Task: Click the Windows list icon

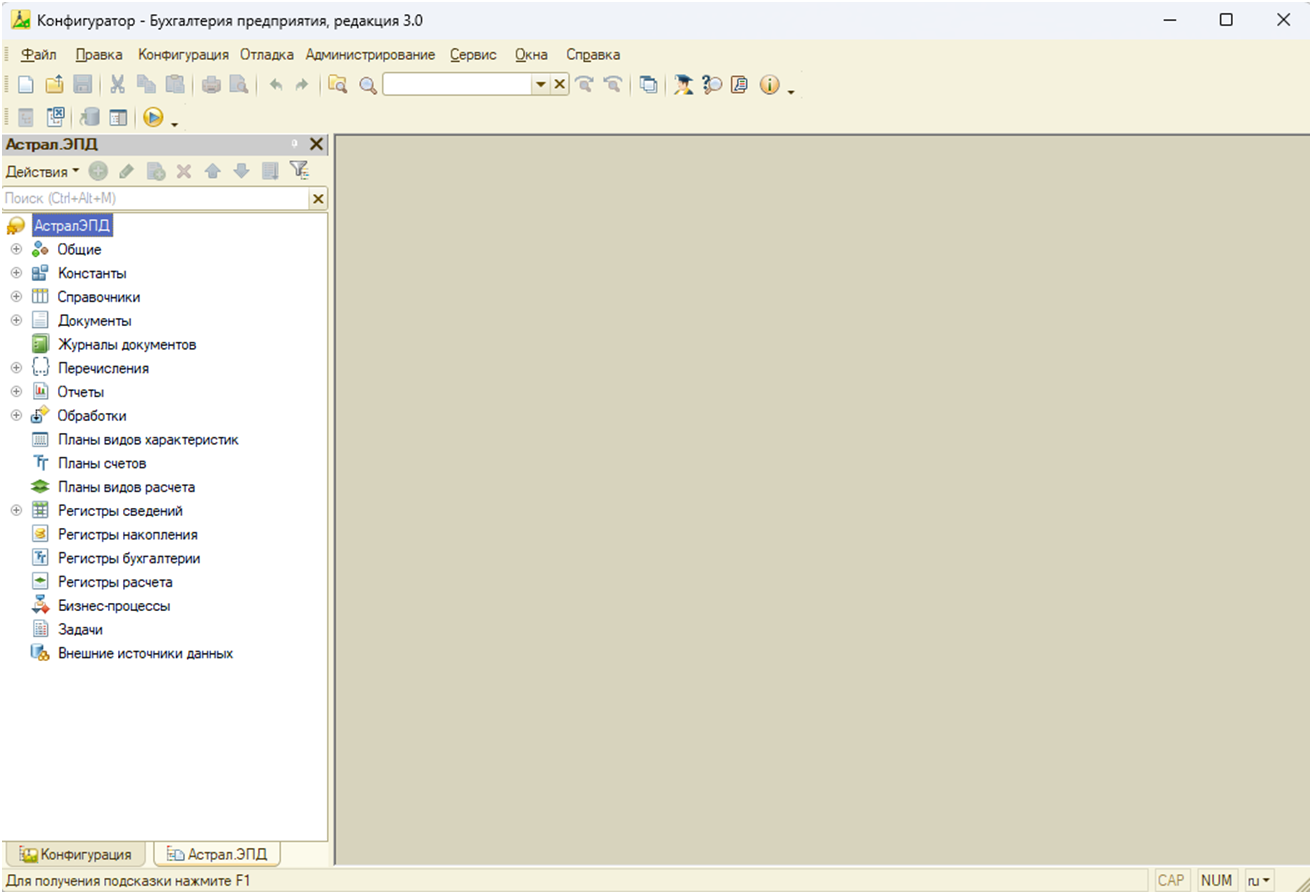Action: (649, 86)
